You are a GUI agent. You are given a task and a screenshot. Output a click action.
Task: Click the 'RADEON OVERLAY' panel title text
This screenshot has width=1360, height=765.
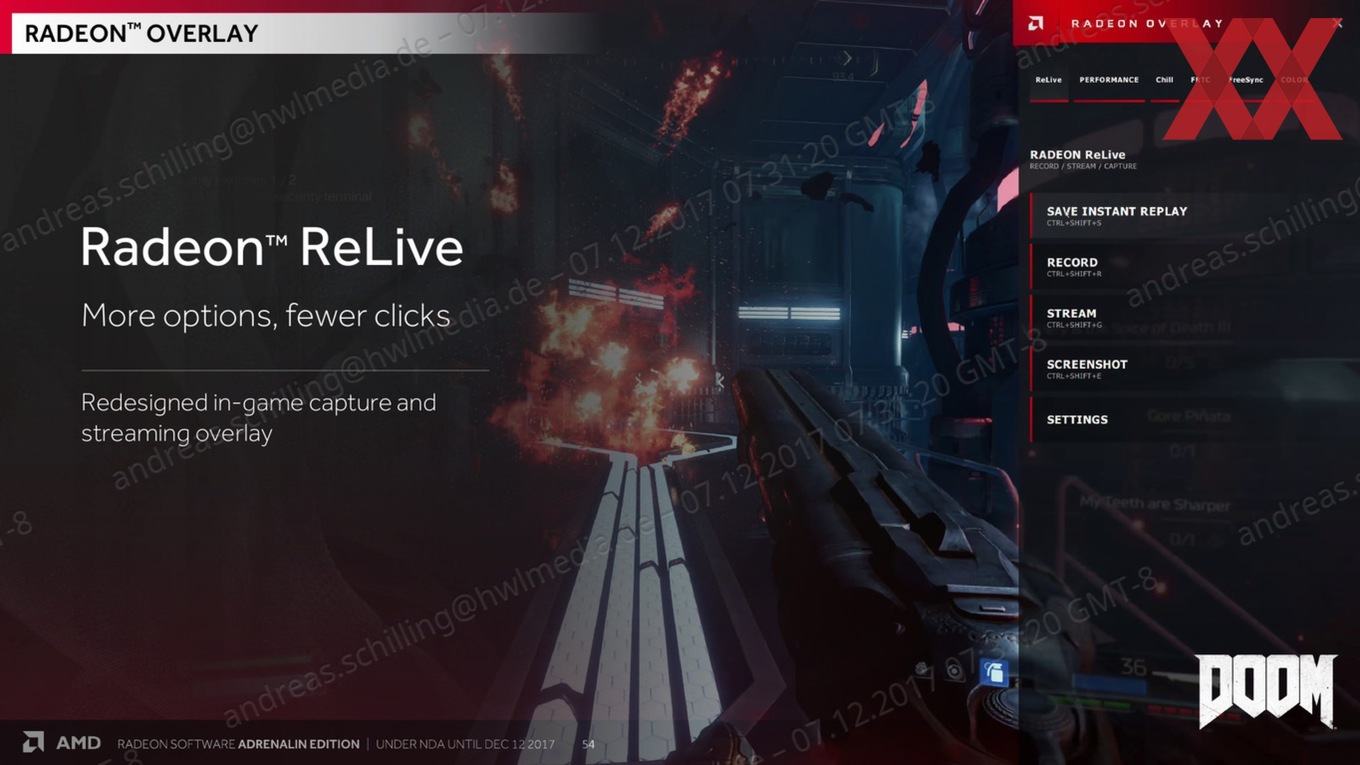(1147, 23)
